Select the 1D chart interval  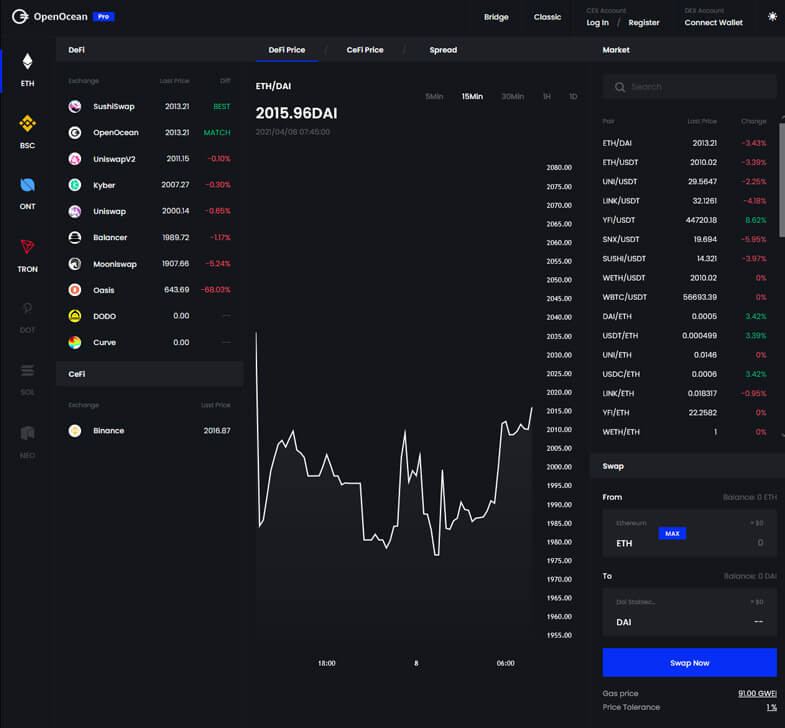point(573,97)
